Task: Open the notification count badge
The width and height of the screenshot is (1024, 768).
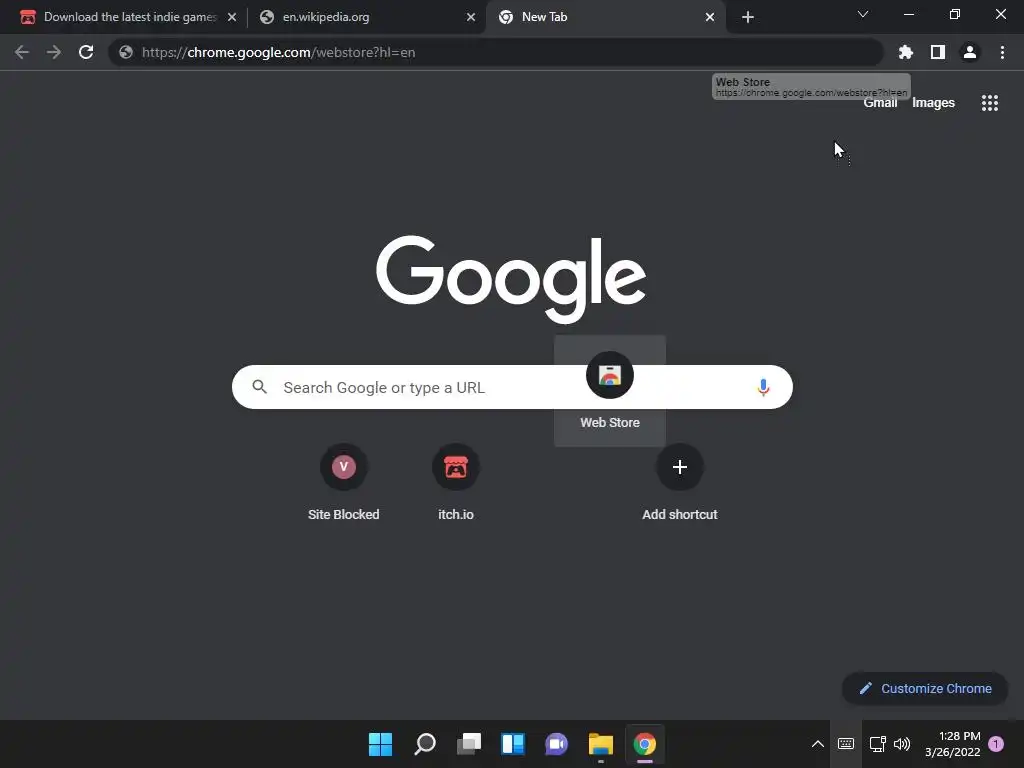Action: pos(996,744)
